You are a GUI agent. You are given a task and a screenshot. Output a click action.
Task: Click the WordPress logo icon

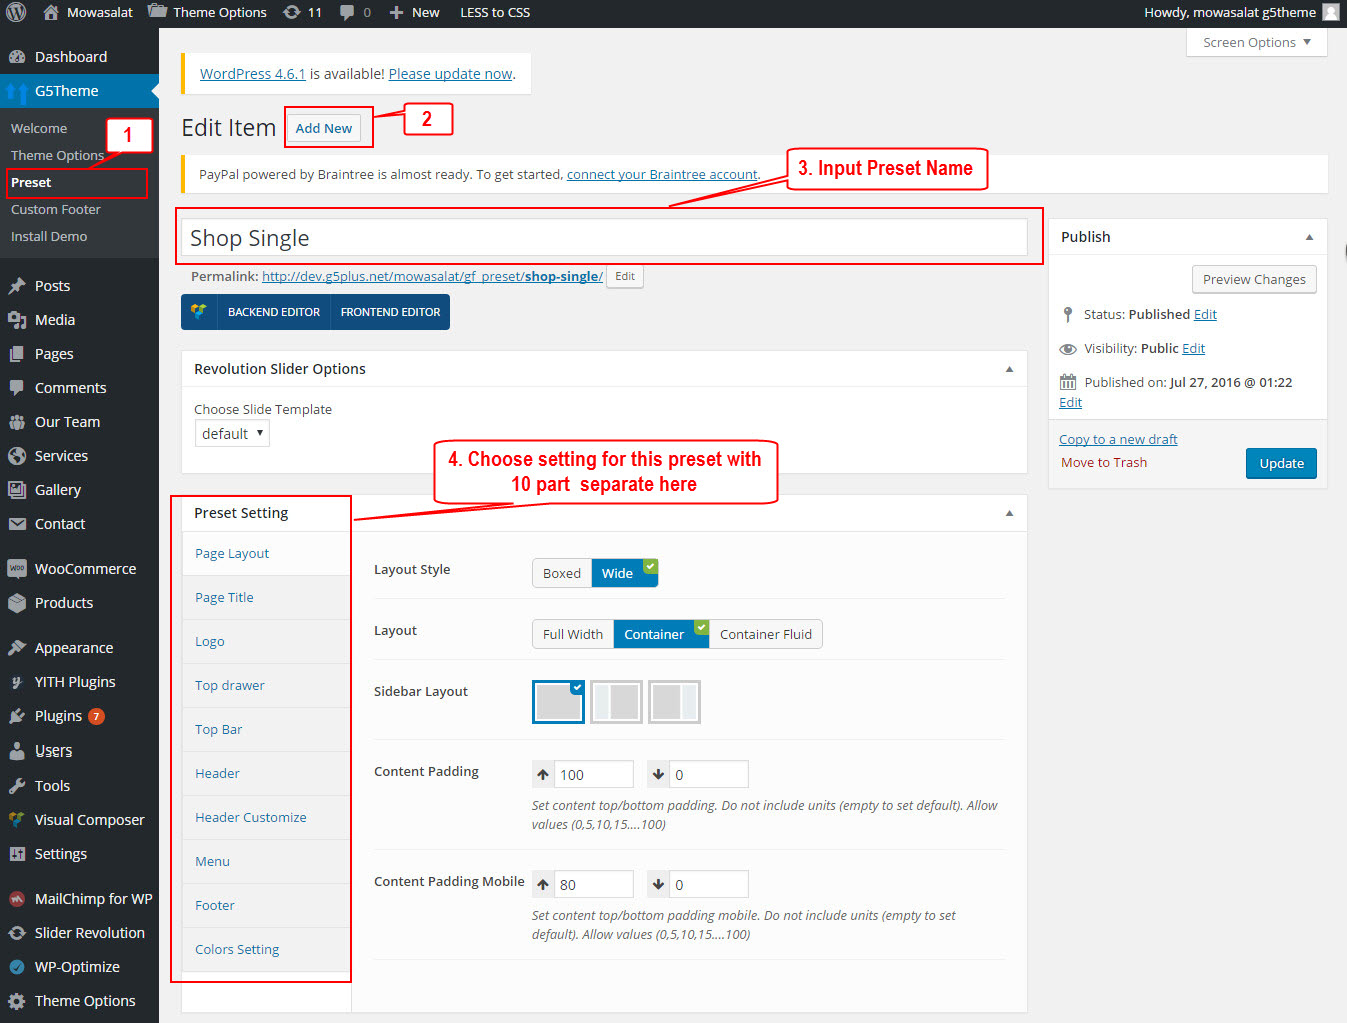click(x=16, y=12)
